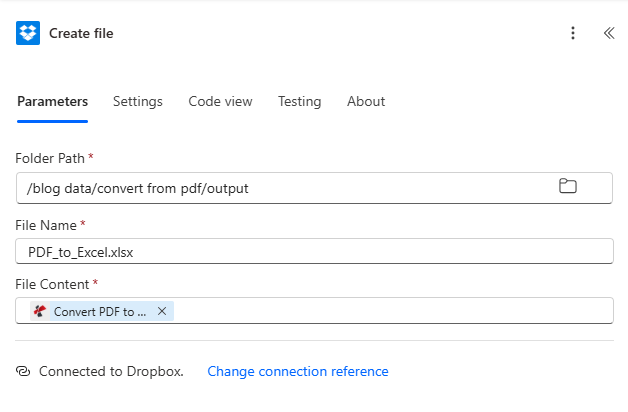The image size is (628, 412).
Task: Collapse the Create file panel
Action: click(608, 33)
